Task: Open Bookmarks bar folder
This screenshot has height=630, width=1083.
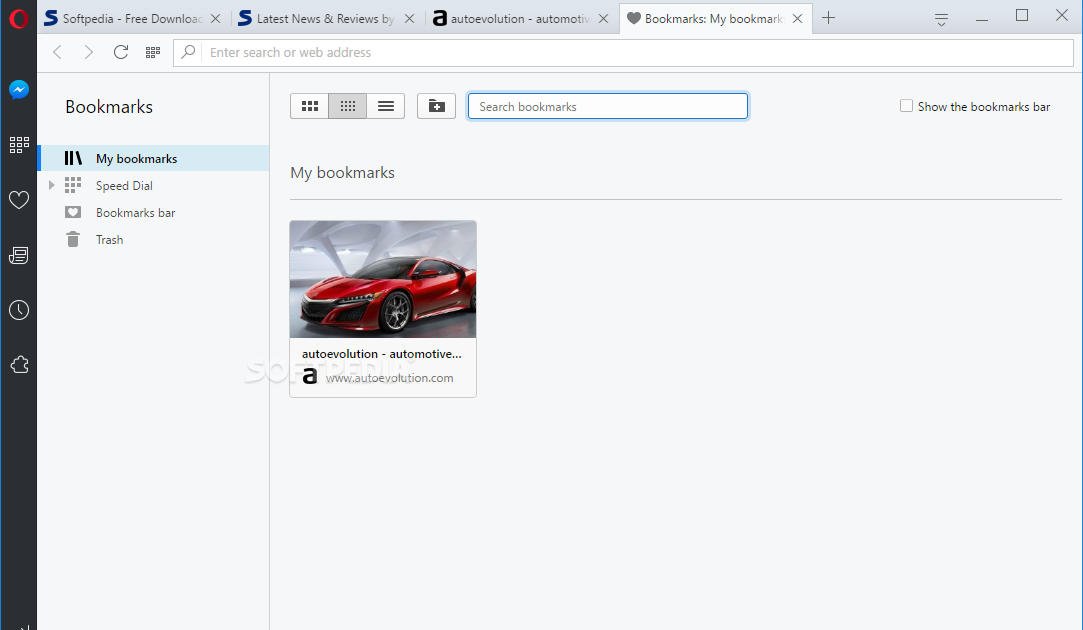Action: (135, 213)
